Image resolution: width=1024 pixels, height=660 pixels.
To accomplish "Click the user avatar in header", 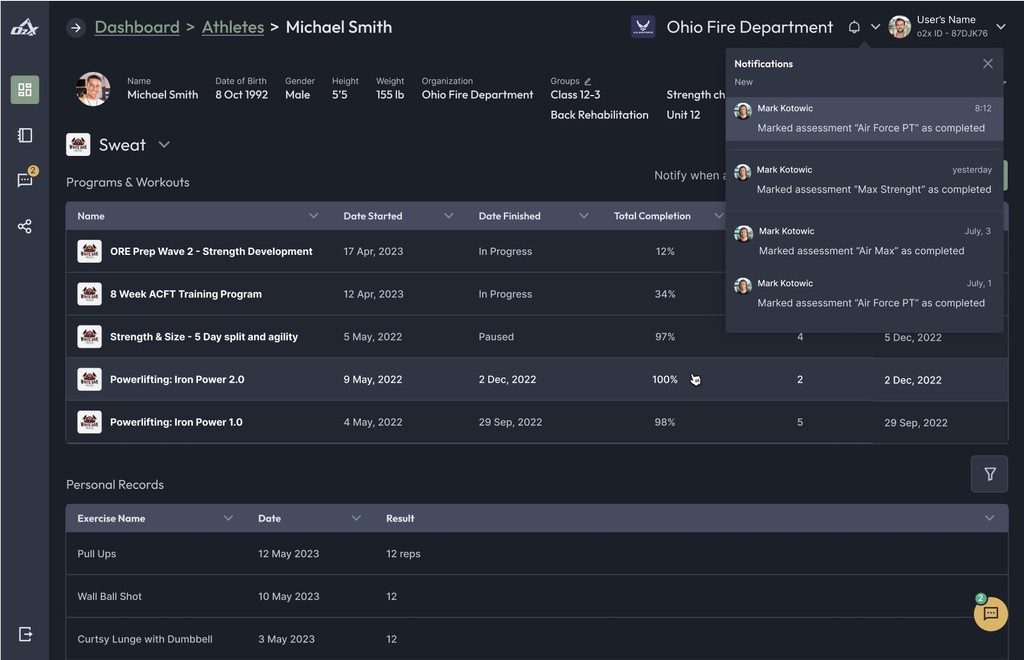I will (900, 27).
